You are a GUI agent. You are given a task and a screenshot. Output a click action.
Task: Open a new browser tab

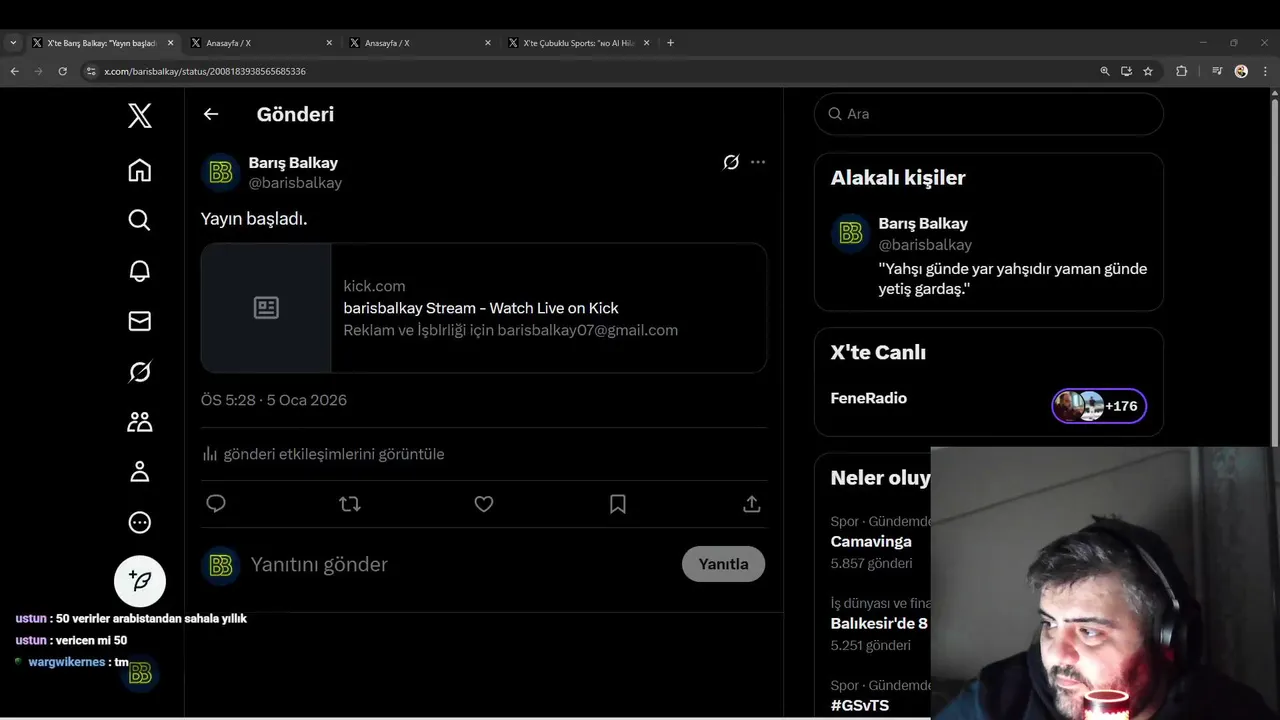(x=670, y=43)
